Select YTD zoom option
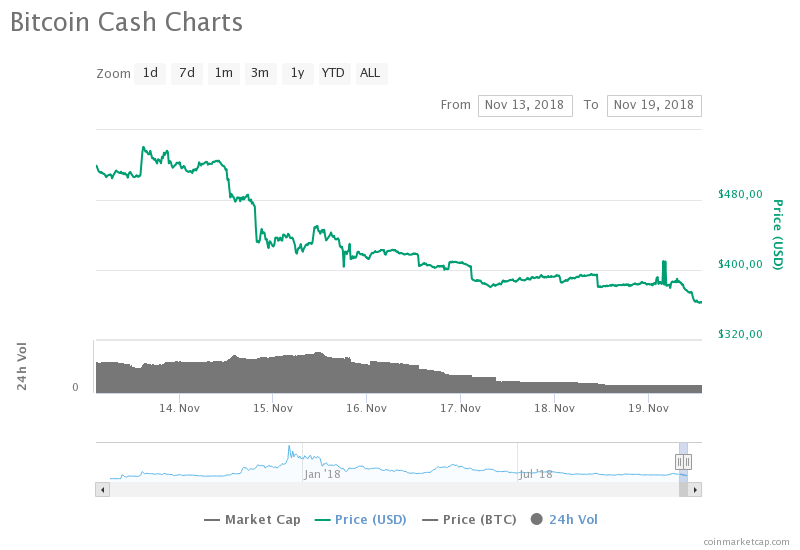 coord(333,73)
